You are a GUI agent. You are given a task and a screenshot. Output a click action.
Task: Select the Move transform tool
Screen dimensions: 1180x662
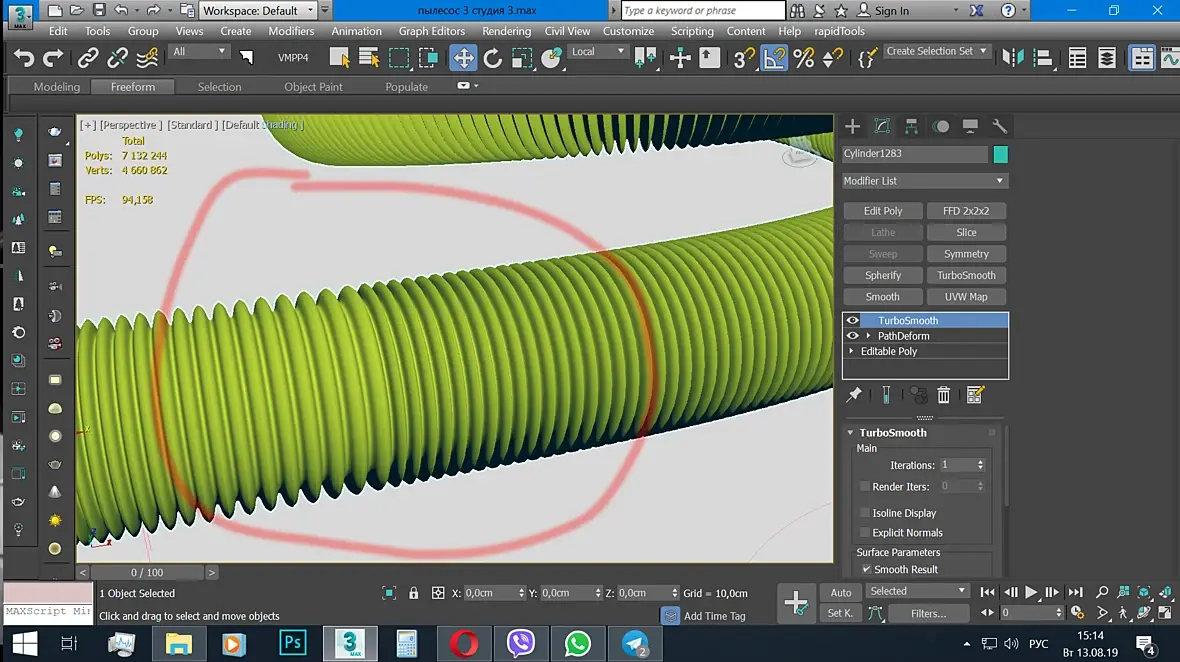pyautogui.click(x=463, y=58)
